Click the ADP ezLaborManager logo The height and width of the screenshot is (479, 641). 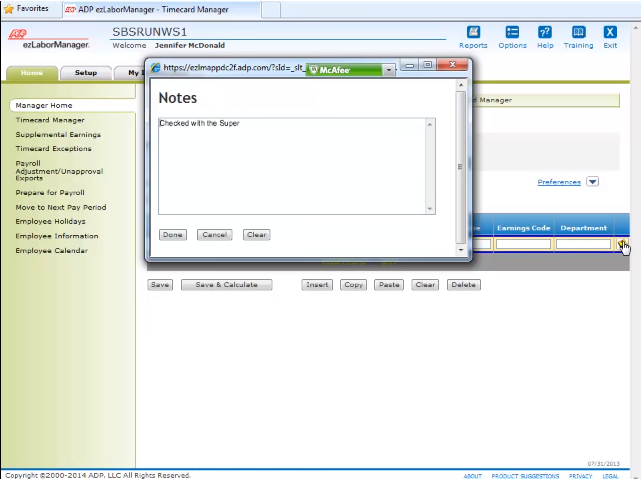(x=48, y=39)
